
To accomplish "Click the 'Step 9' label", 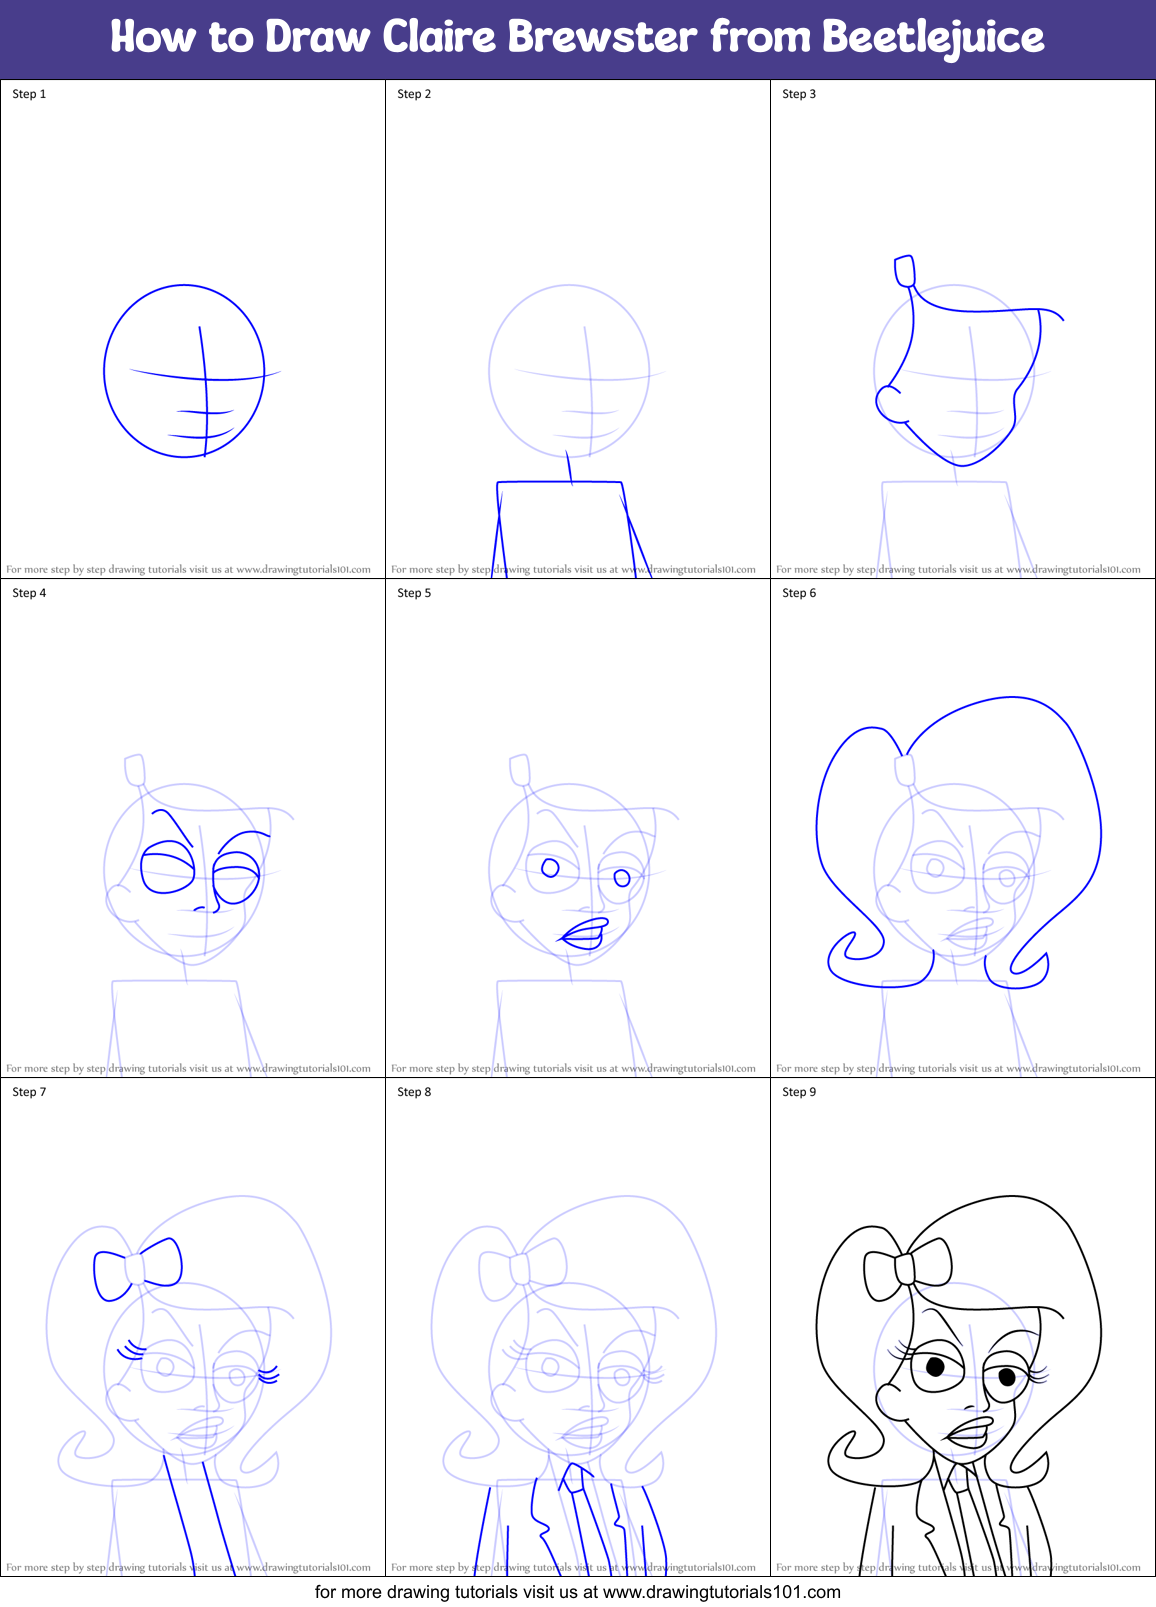I will pyautogui.click(x=799, y=1092).
